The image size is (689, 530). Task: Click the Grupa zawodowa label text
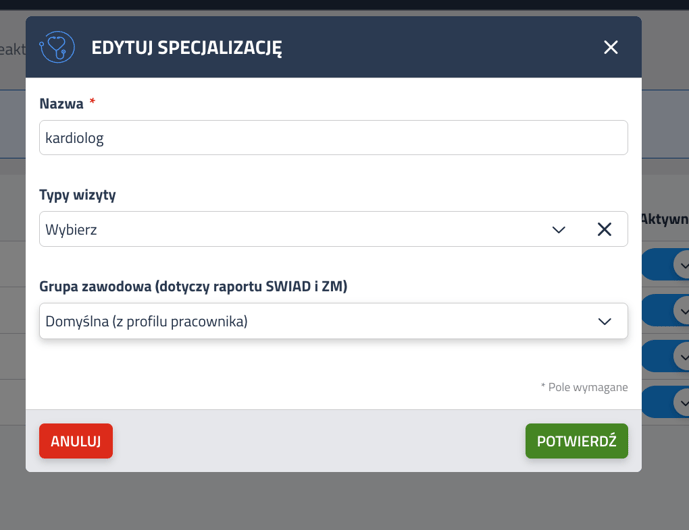[x=193, y=287]
